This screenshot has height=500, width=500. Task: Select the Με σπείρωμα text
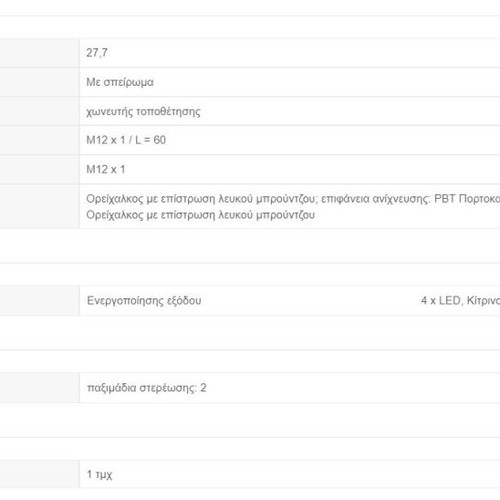pyautogui.click(x=120, y=82)
